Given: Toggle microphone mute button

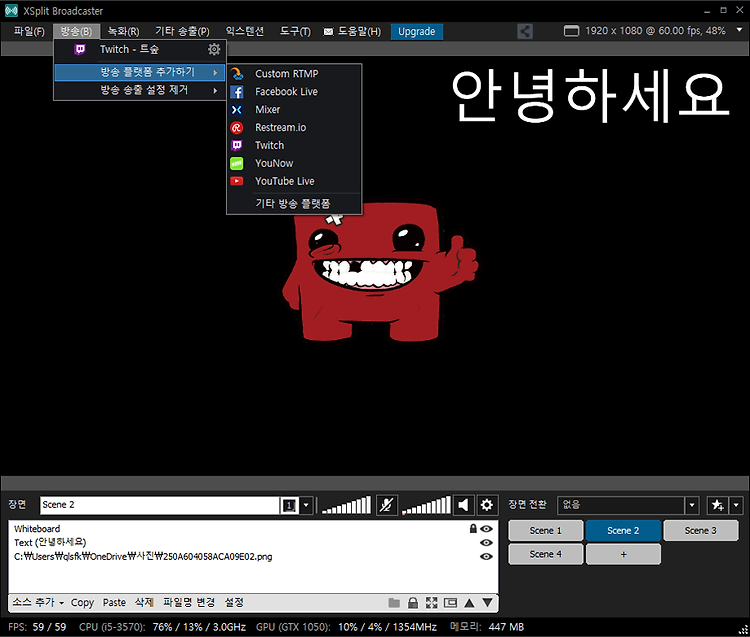Looking at the screenshot, I should [x=386, y=505].
